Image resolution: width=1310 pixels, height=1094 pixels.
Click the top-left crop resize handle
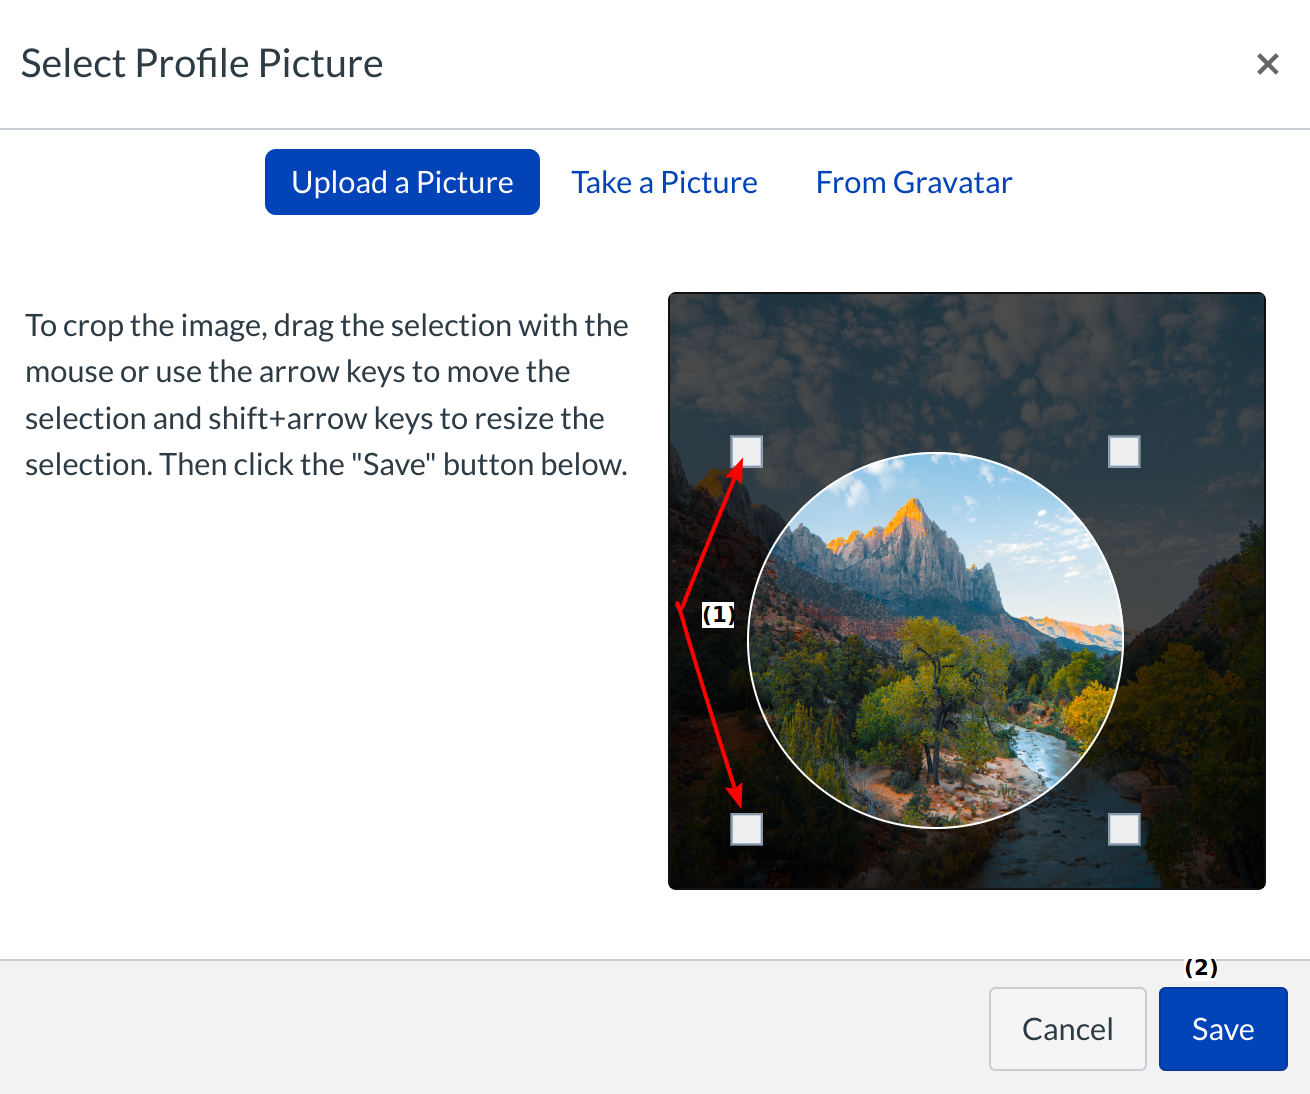point(746,452)
